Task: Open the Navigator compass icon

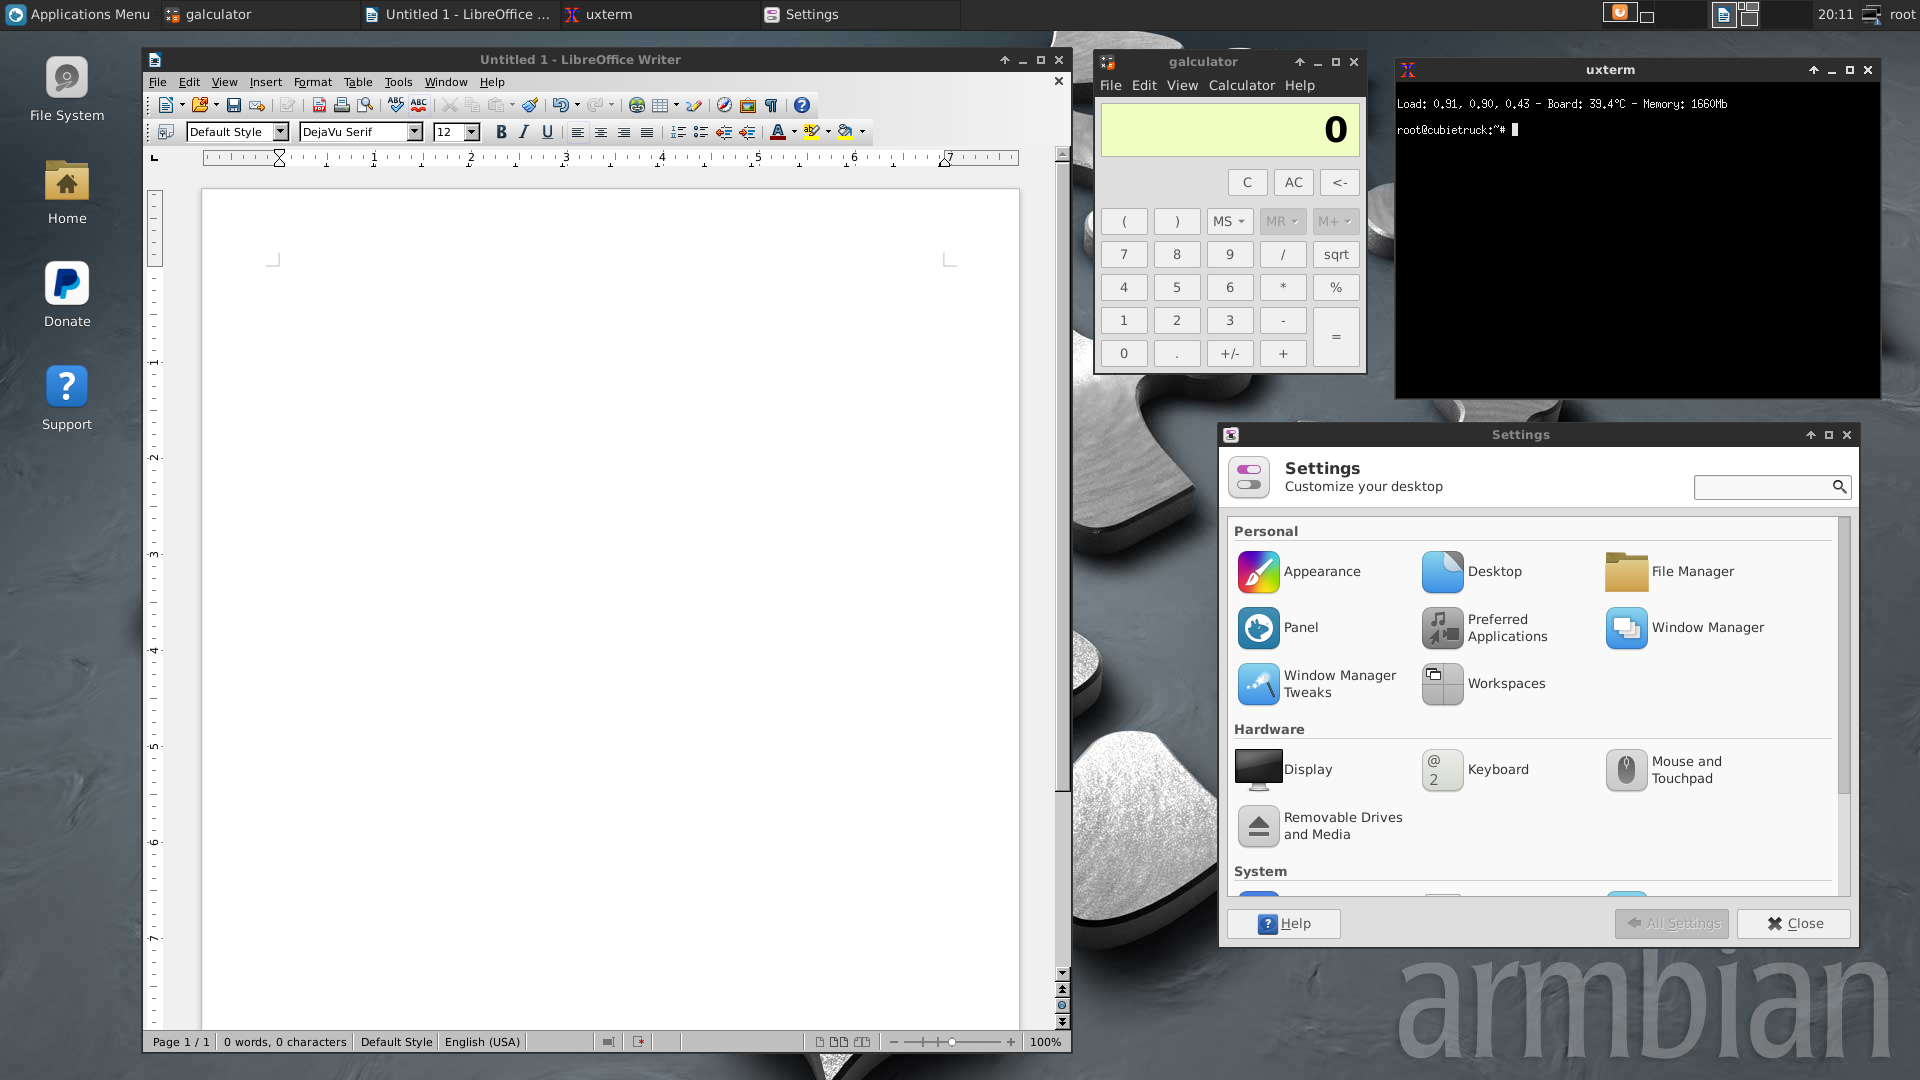Action: (x=724, y=105)
